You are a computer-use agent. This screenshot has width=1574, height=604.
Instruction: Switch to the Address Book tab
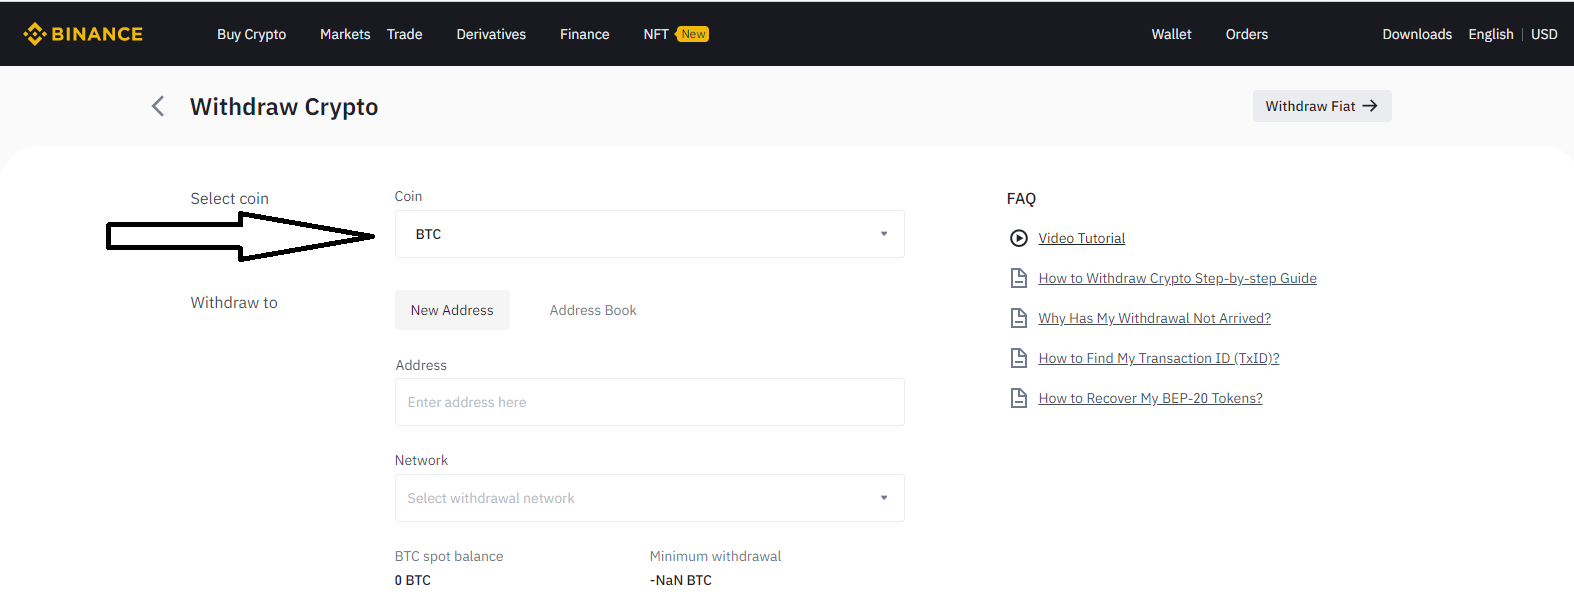[x=593, y=310]
